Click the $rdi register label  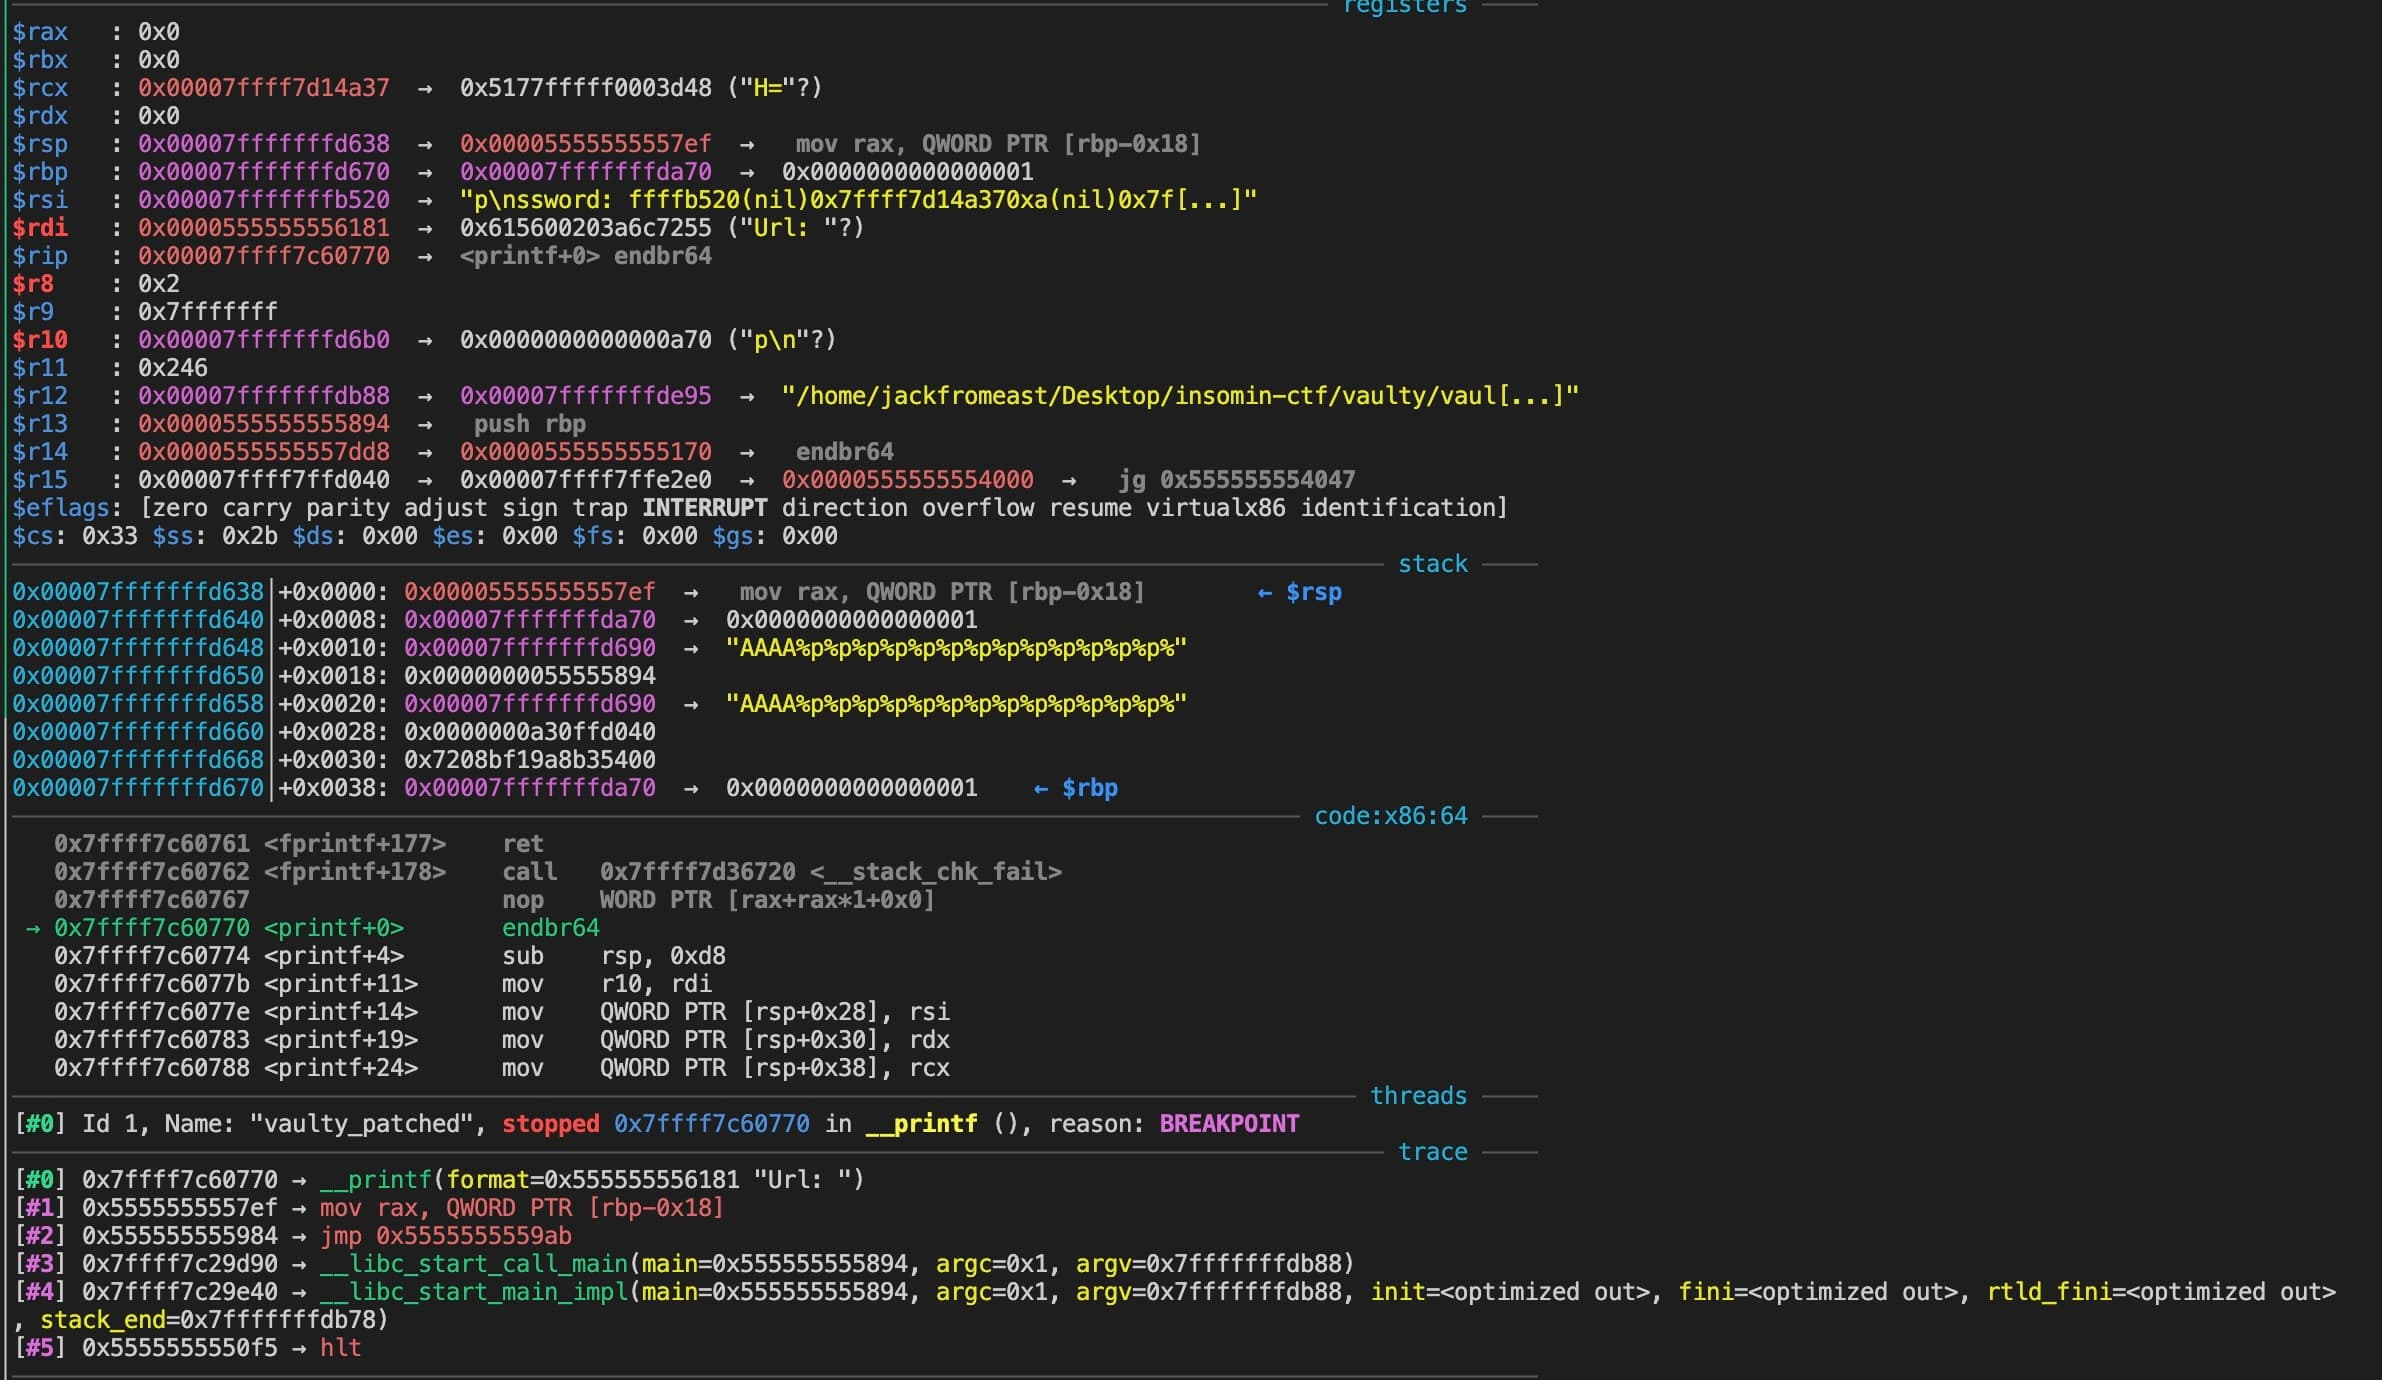(x=40, y=228)
